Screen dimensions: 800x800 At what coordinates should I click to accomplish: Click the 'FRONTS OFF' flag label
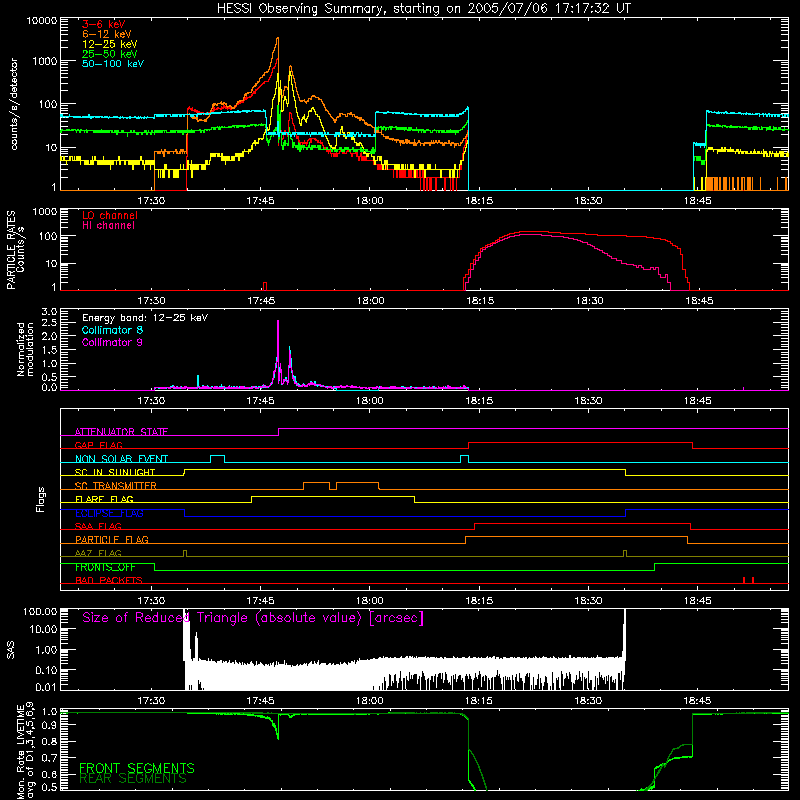(105, 567)
